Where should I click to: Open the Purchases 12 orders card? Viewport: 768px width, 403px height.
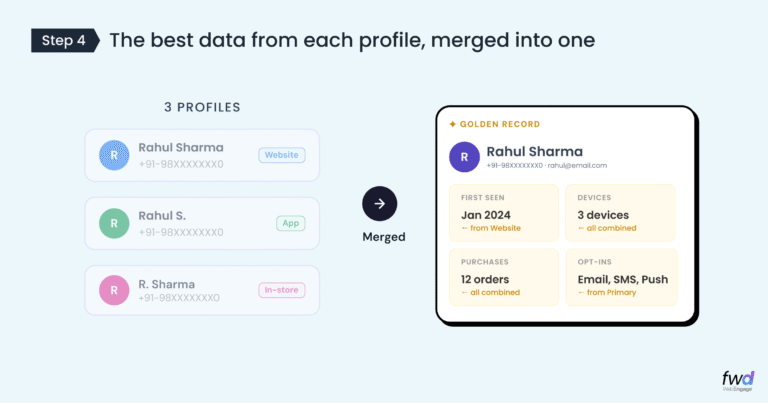pyautogui.click(x=504, y=277)
